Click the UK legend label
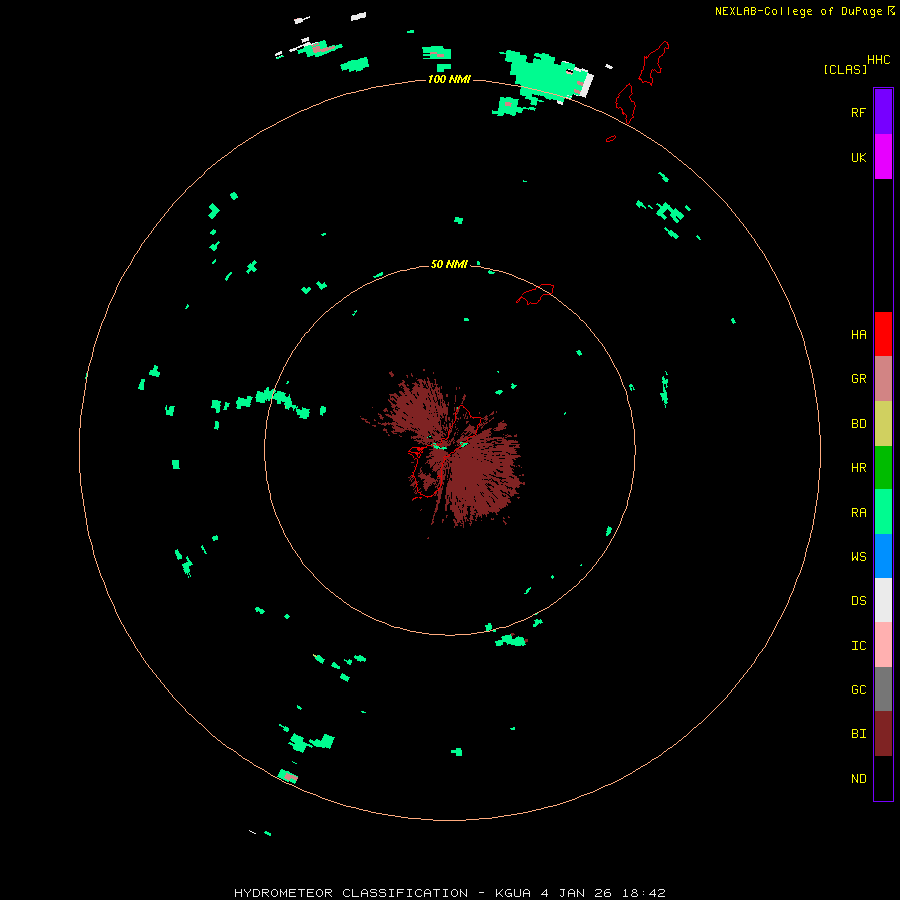Viewport: 900px width, 900px height. [x=858, y=157]
